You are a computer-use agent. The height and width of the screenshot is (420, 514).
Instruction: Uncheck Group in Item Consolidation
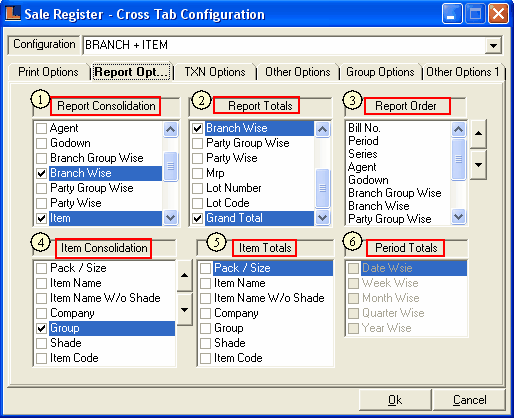pyautogui.click(x=41, y=329)
